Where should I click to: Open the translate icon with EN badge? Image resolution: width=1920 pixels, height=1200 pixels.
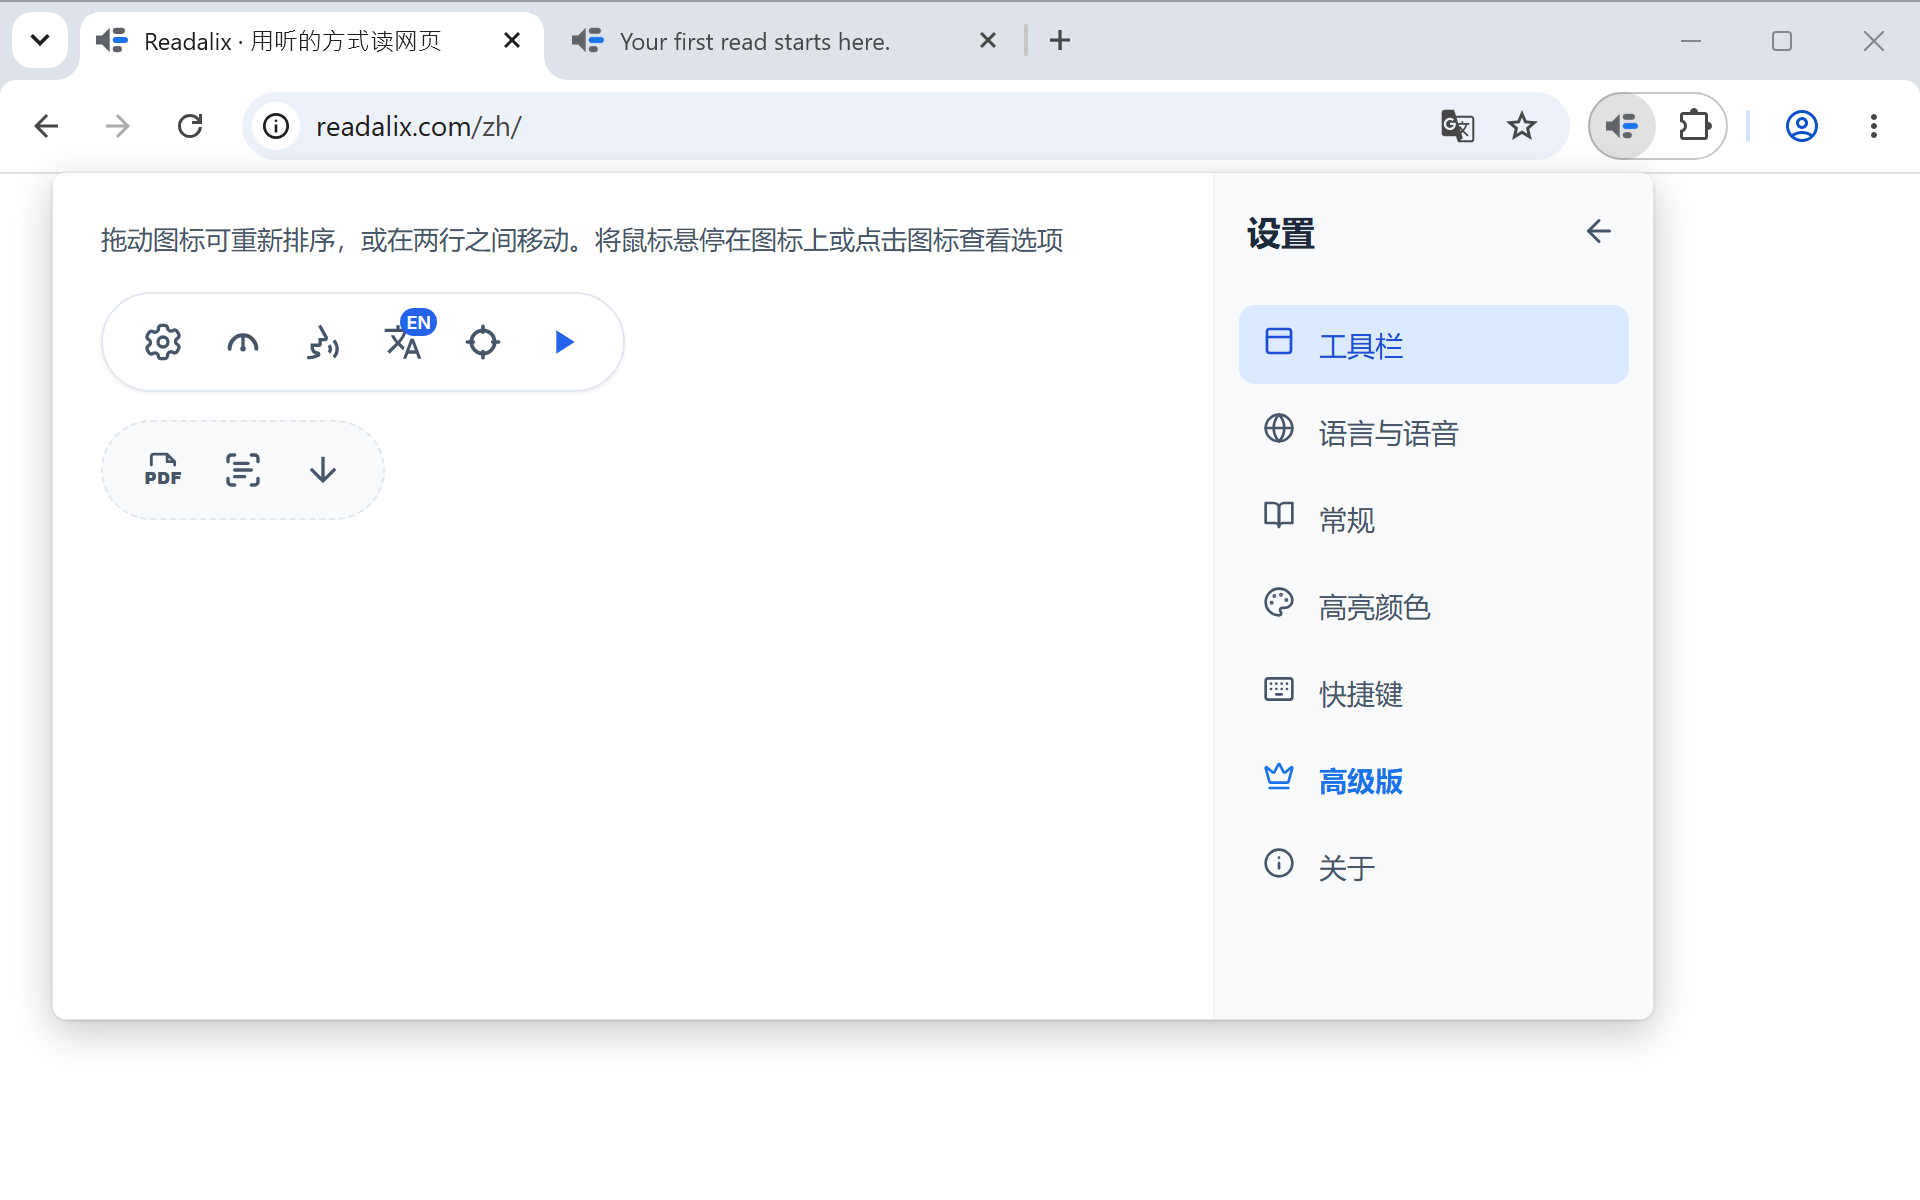(408, 337)
